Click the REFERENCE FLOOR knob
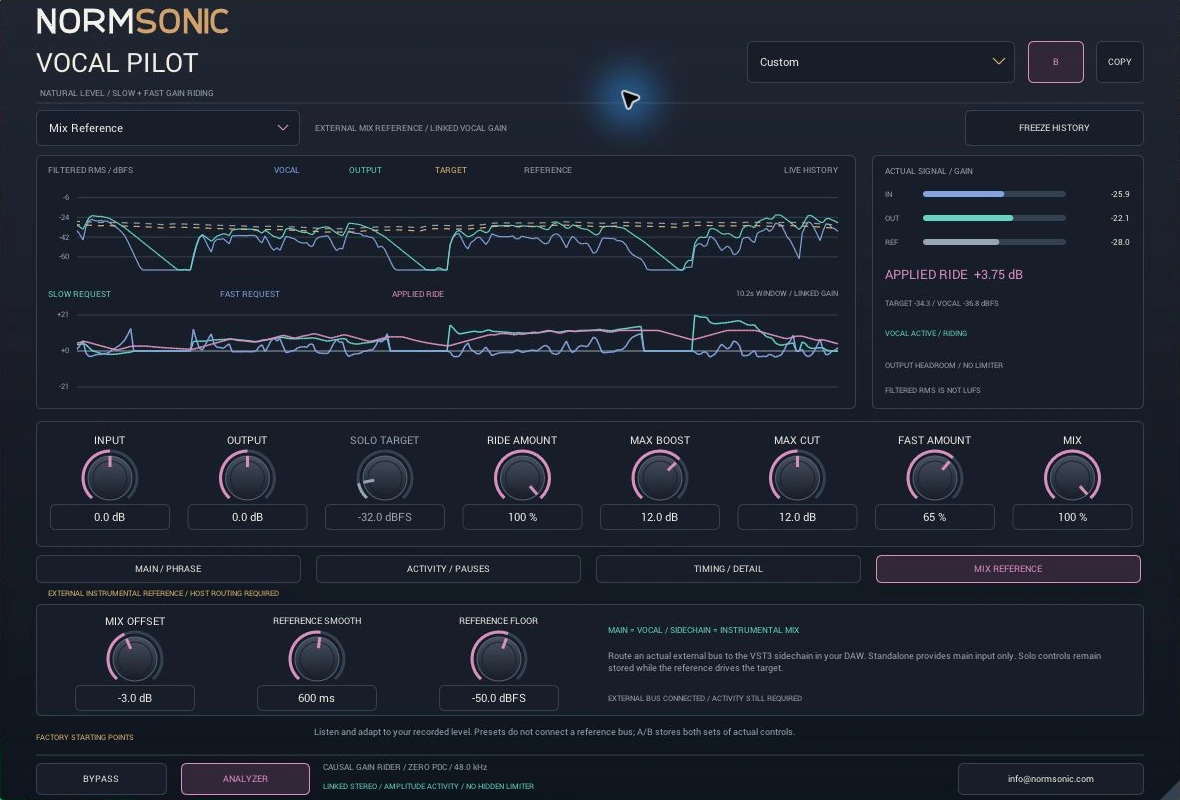The height and width of the screenshot is (800, 1180). 499,657
